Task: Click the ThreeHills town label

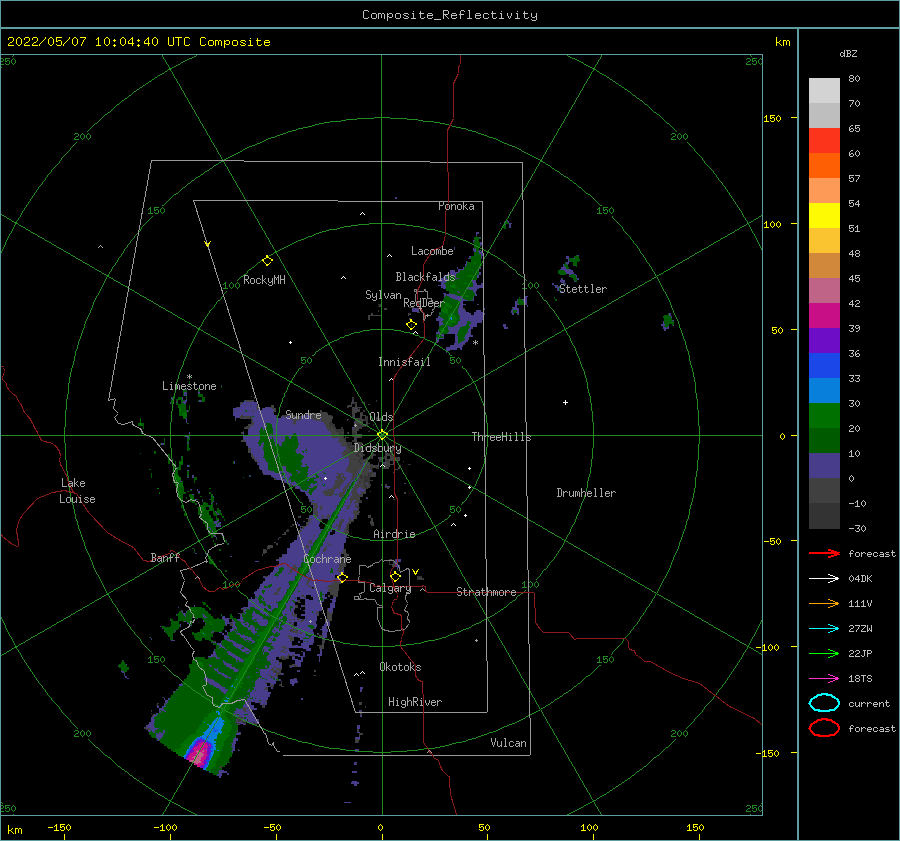Action: pyautogui.click(x=501, y=437)
